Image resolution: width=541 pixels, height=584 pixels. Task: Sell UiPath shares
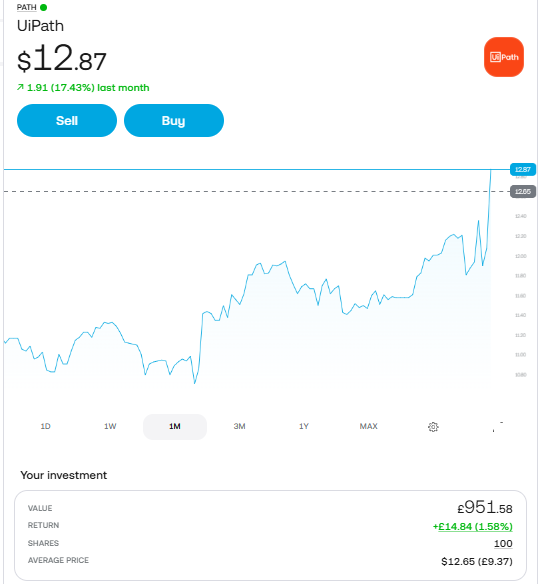coord(67,120)
